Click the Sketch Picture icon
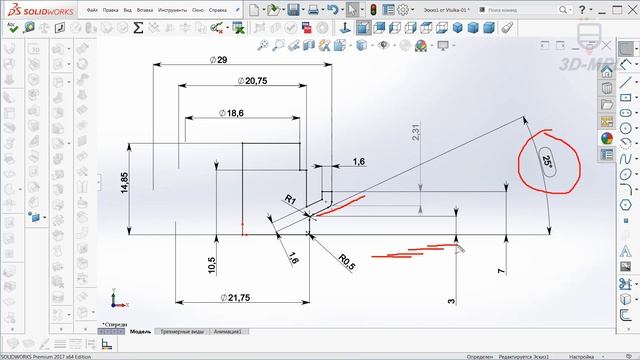This screenshot has height=360, width=640. pos(625,267)
